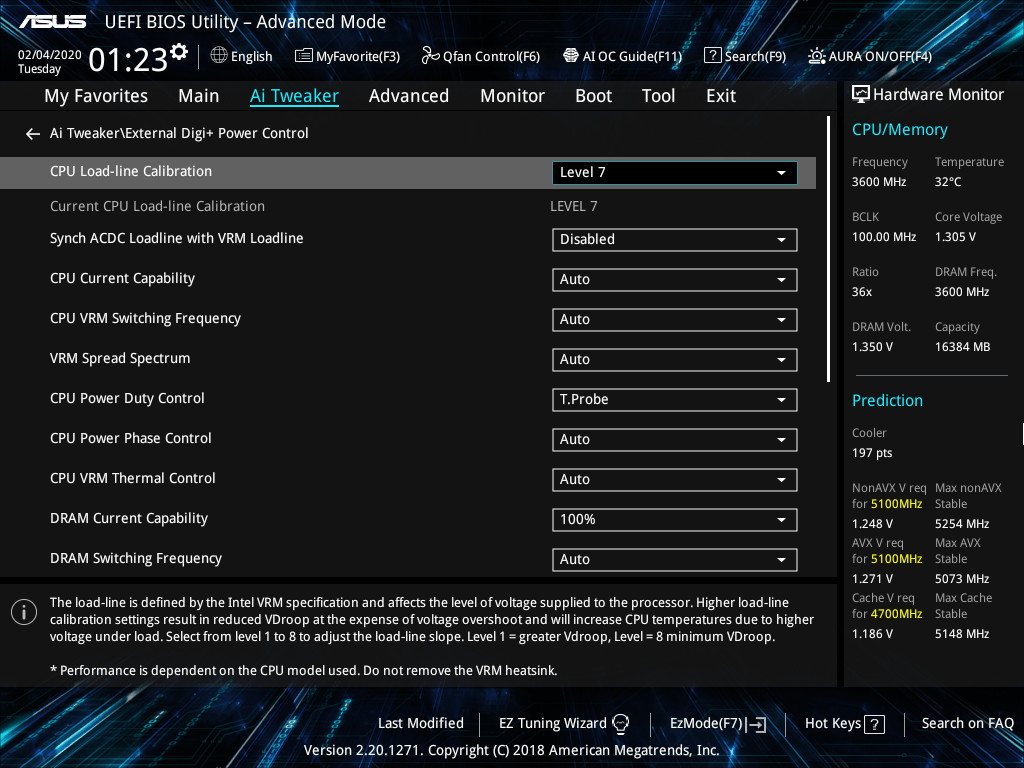Open CPU Load-line Calibration dropdown
The width and height of the screenshot is (1024, 768).
click(x=675, y=172)
